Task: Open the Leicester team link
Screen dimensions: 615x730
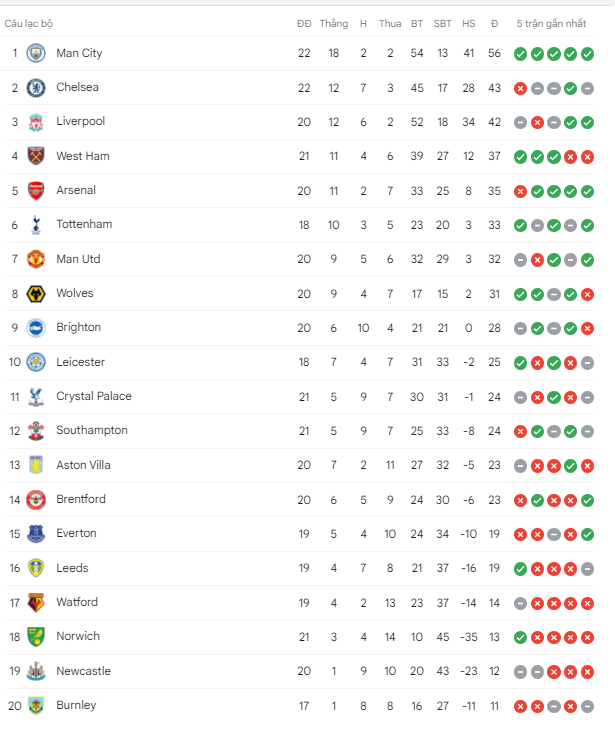Action: (x=81, y=362)
